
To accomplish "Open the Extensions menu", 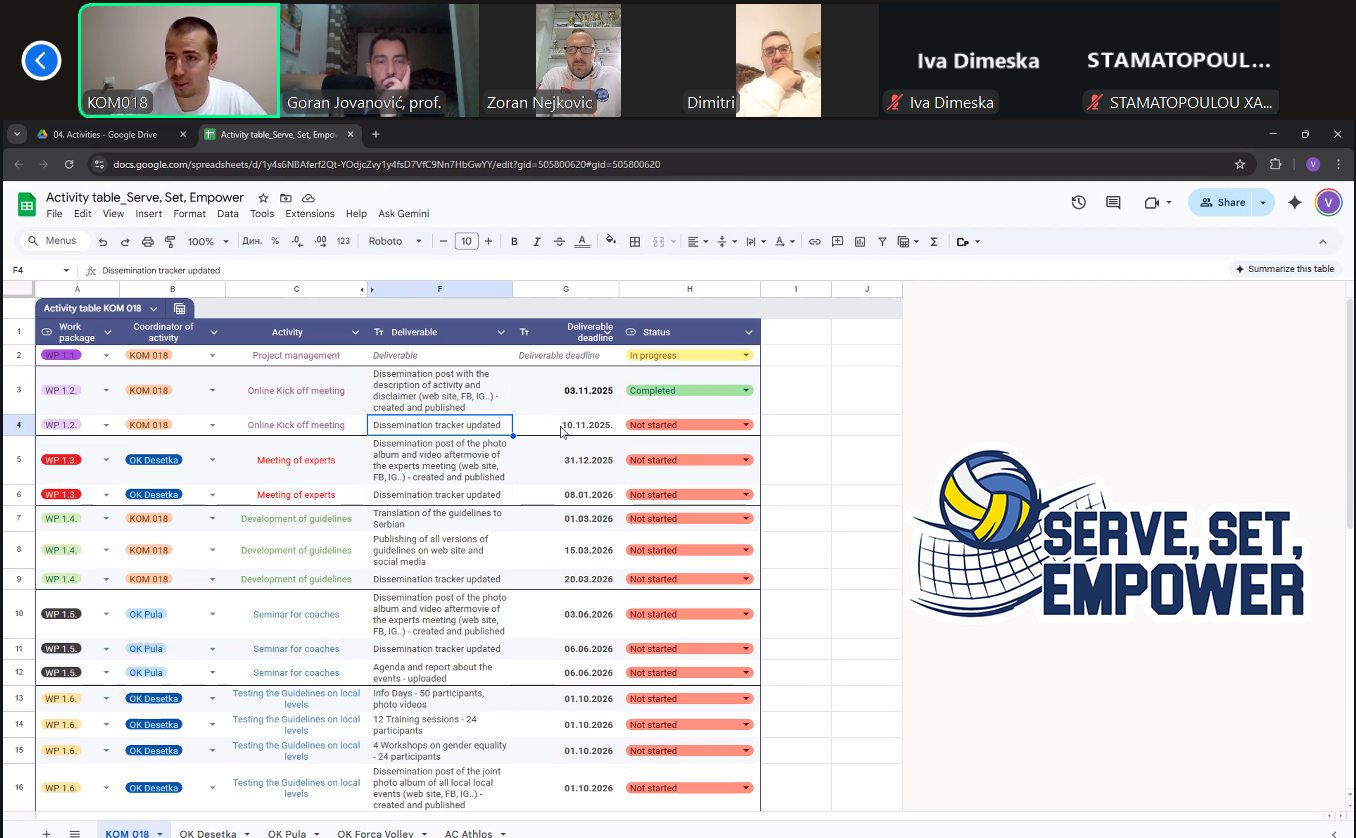I will [310, 214].
